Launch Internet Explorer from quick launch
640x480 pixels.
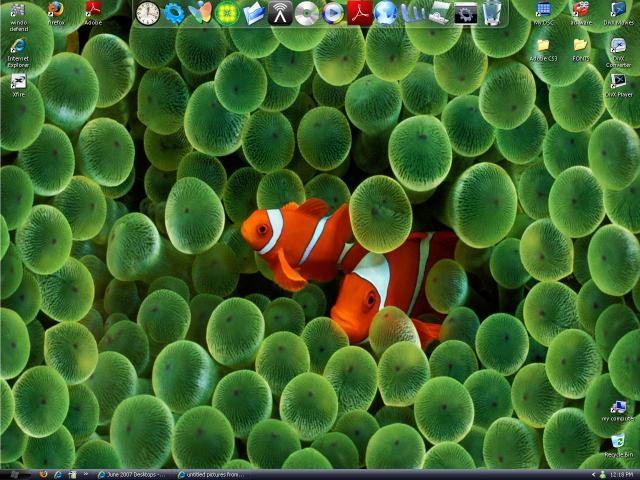58,475
